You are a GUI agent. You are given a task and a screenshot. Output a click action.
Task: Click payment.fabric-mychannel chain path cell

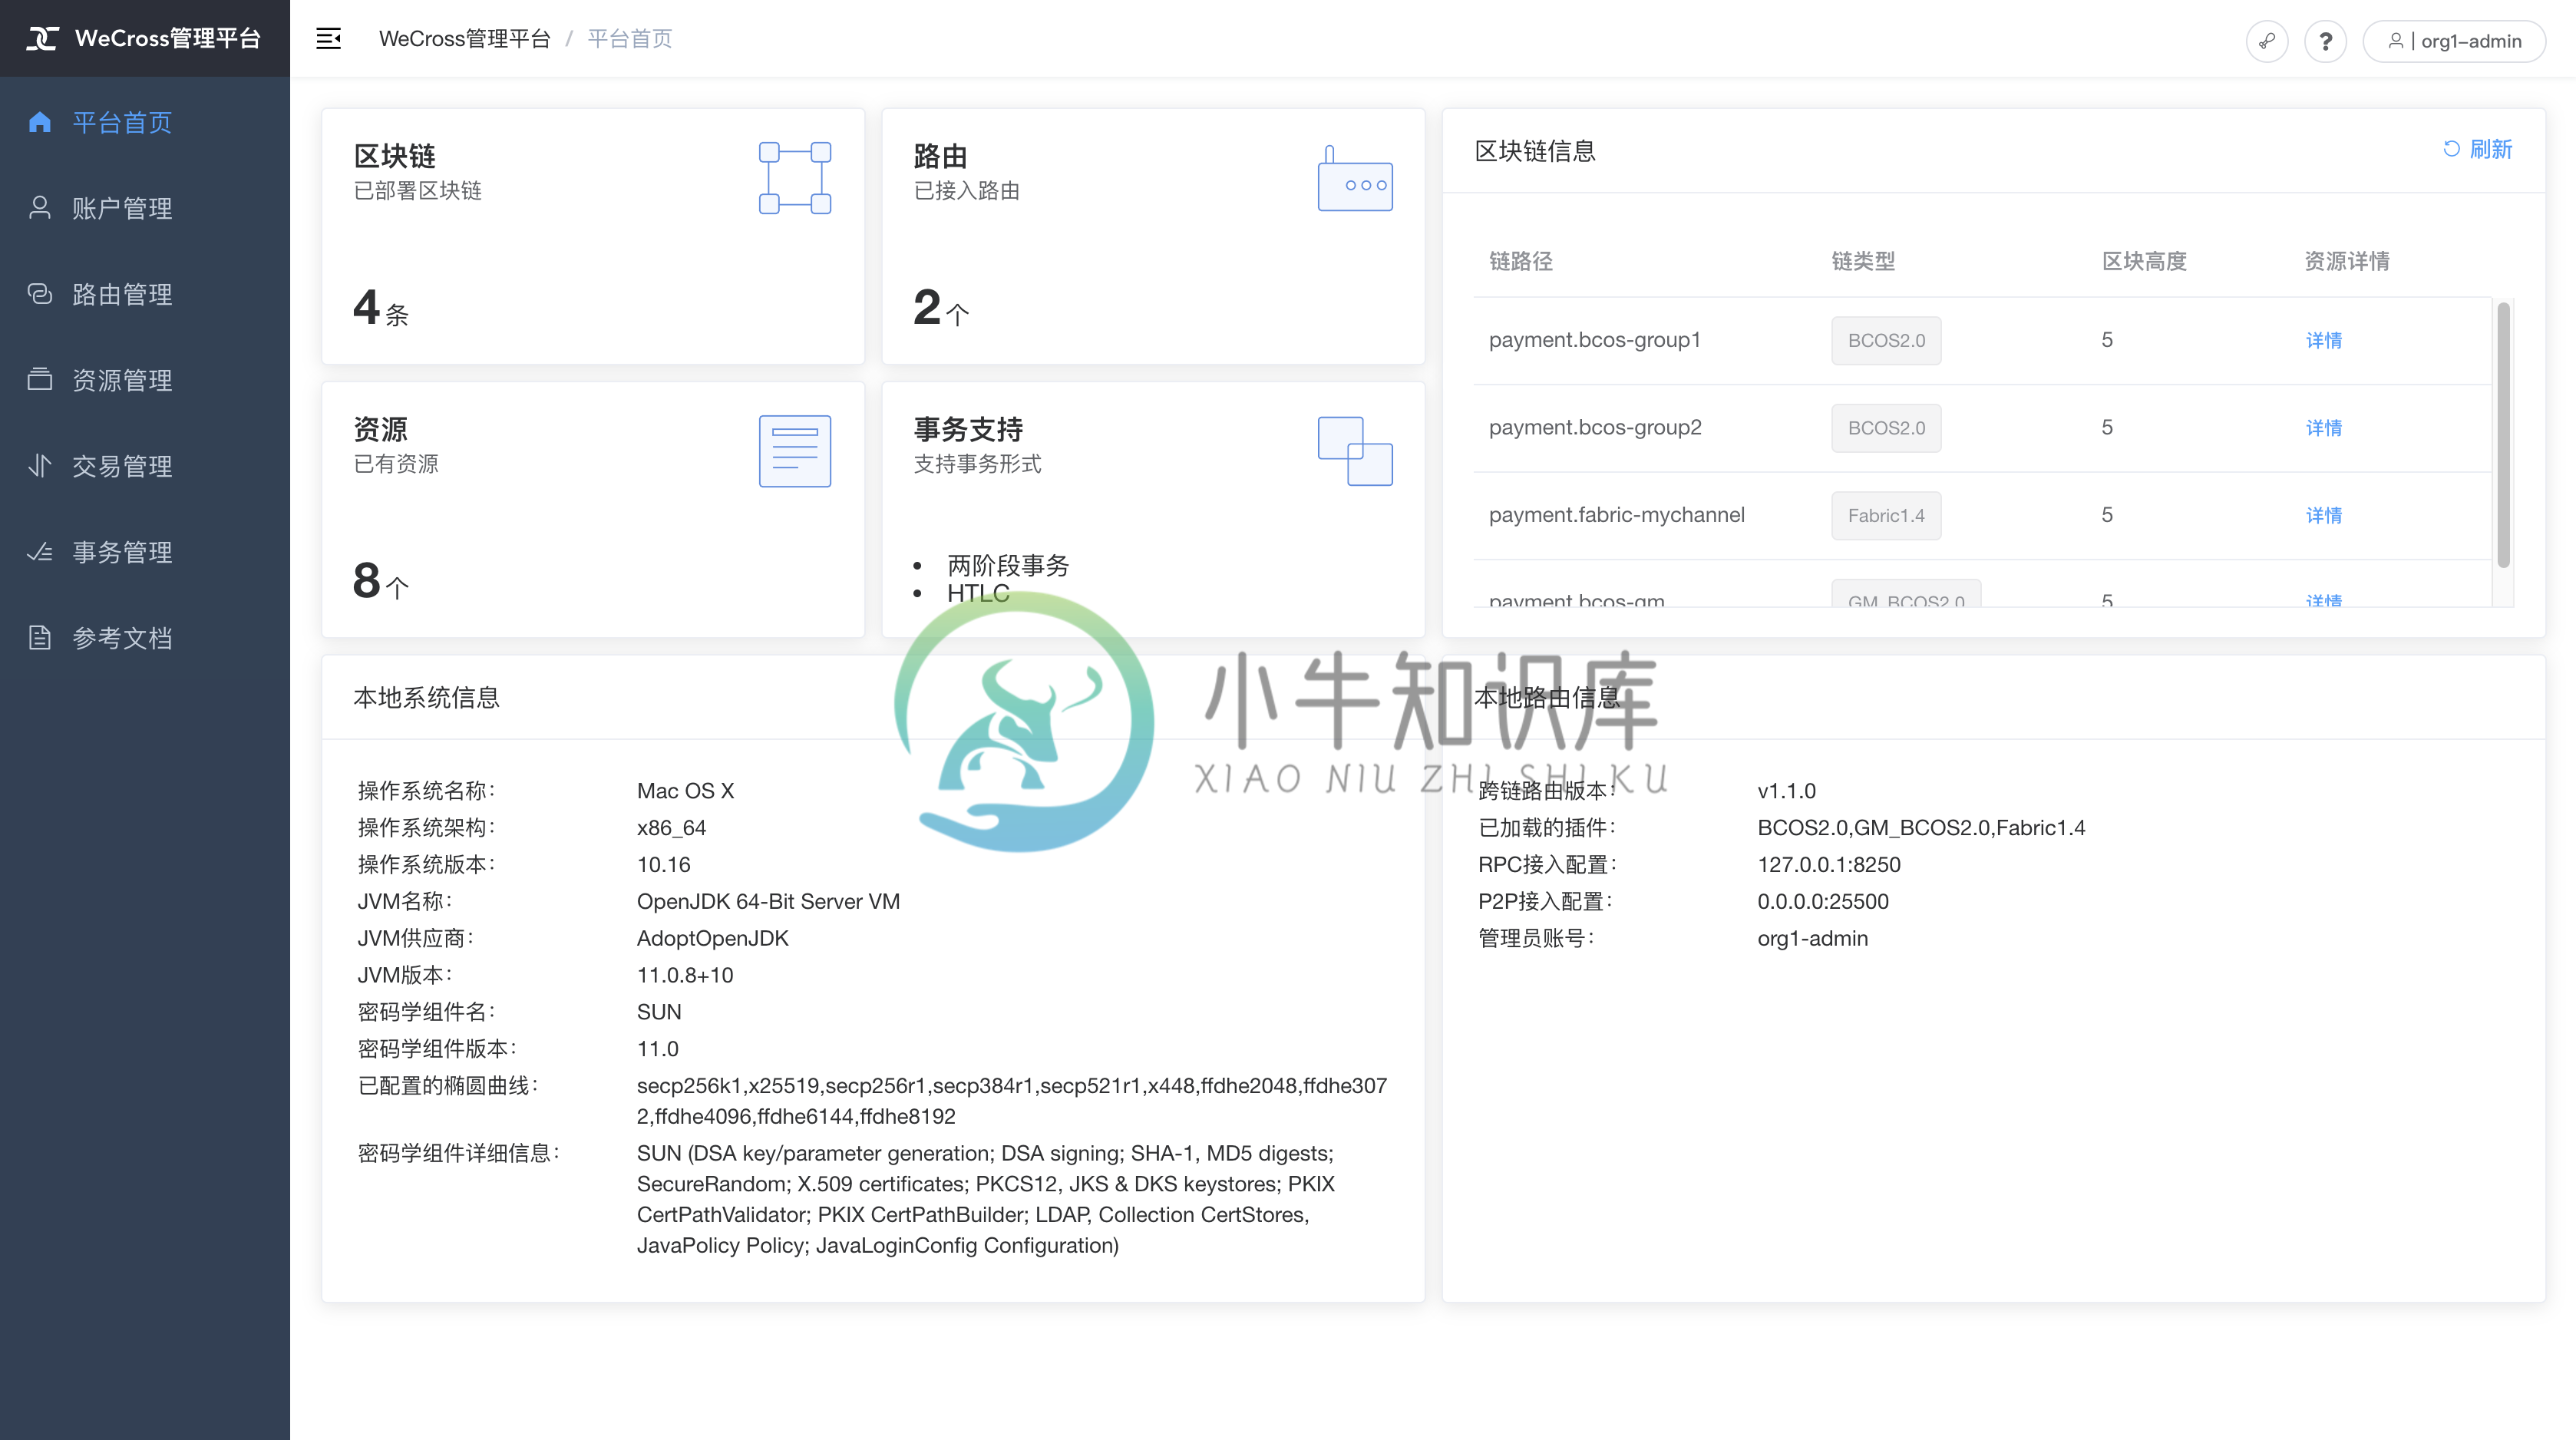[1617, 515]
